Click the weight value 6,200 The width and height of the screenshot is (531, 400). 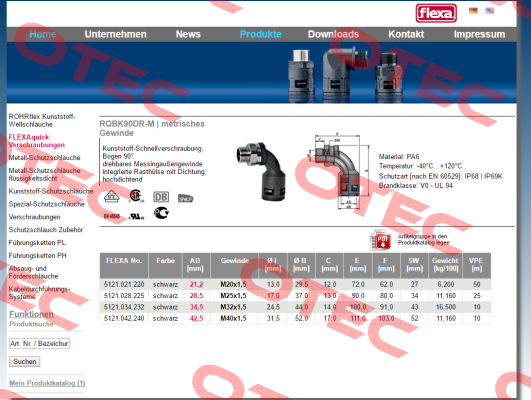(446, 284)
